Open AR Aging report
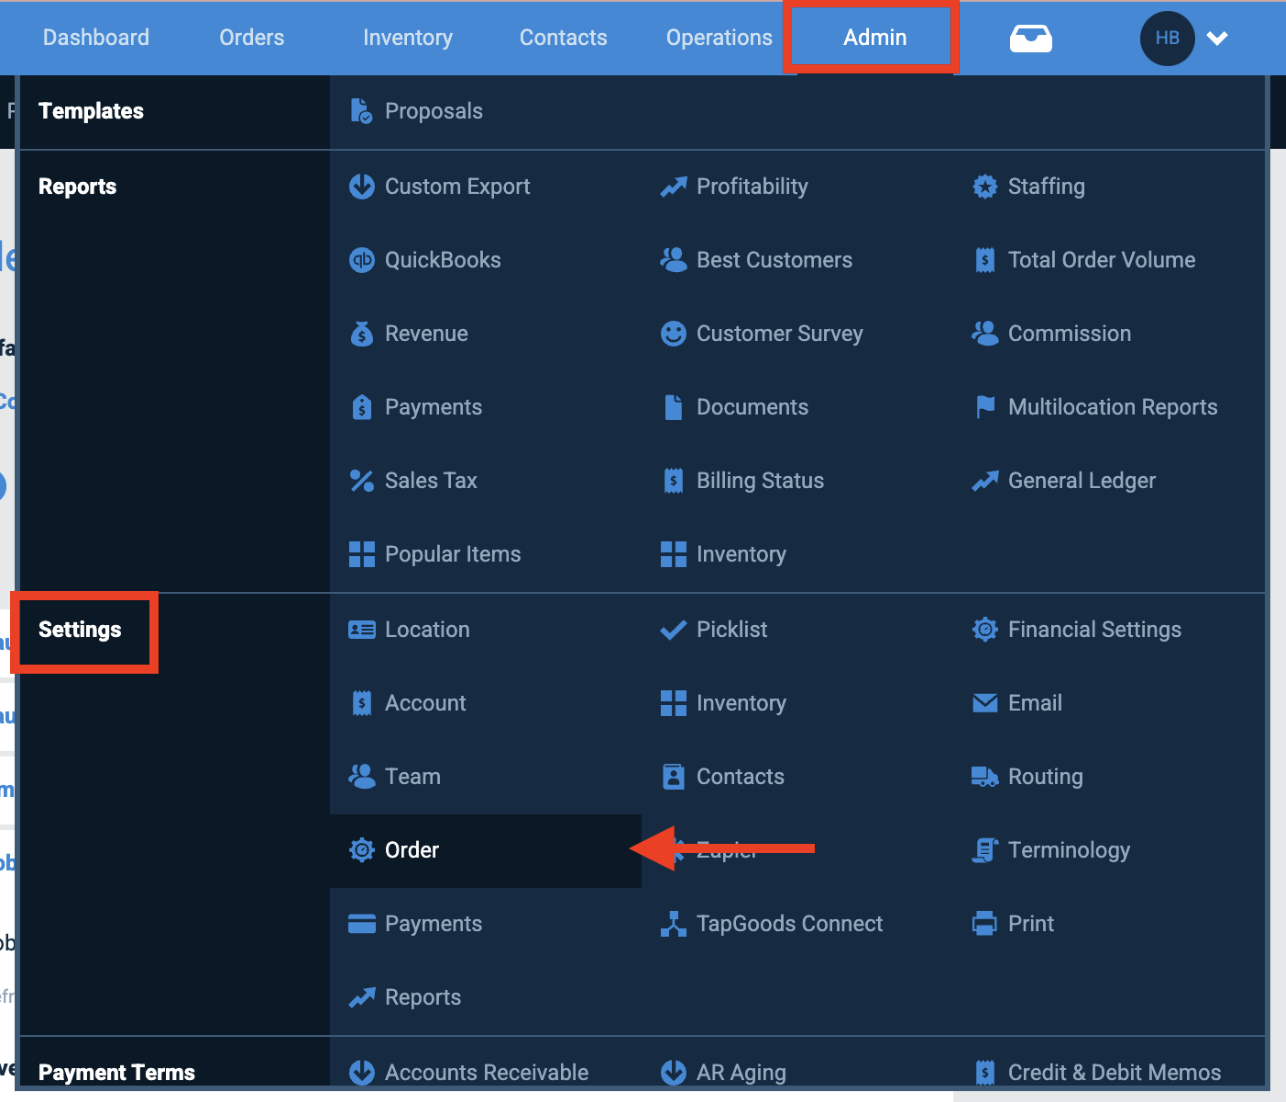1286x1102 pixels. coord(741,1072)
